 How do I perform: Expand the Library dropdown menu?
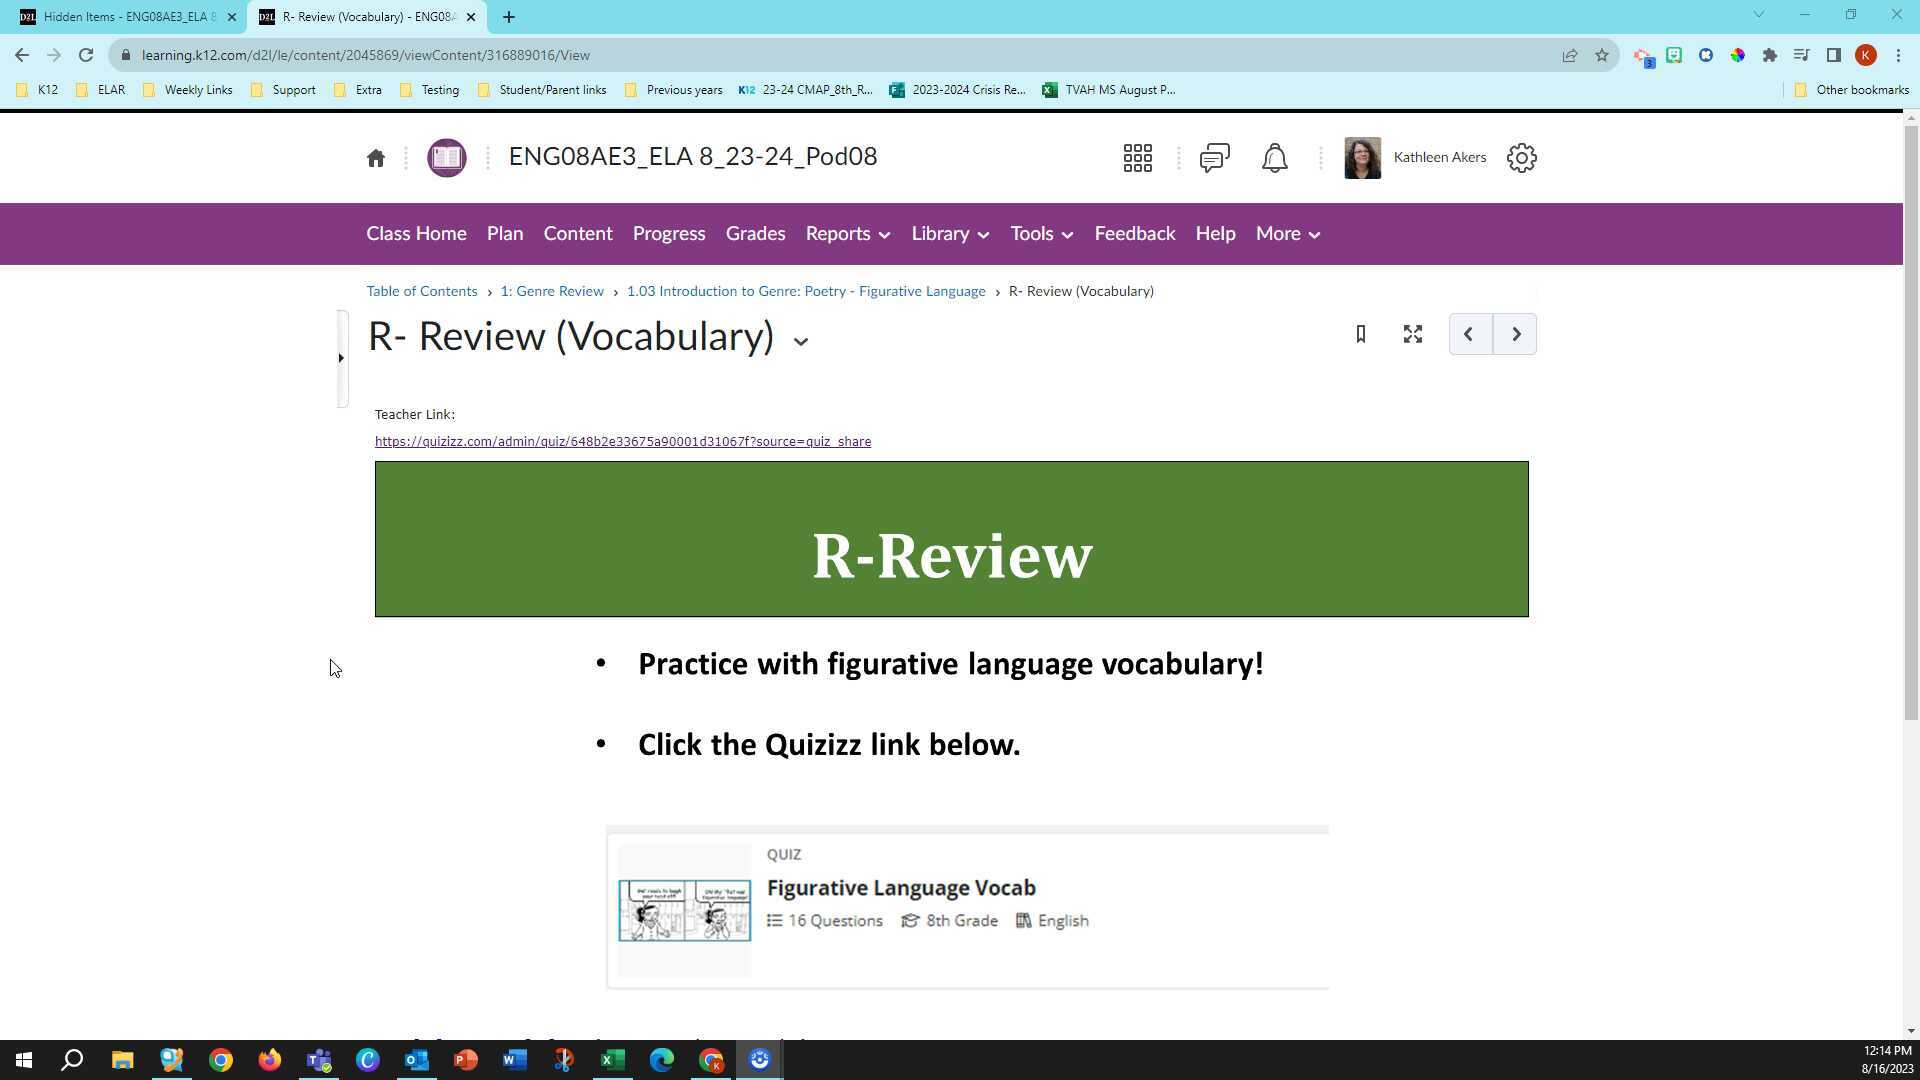pyautogui.click(x=950, y=234)
